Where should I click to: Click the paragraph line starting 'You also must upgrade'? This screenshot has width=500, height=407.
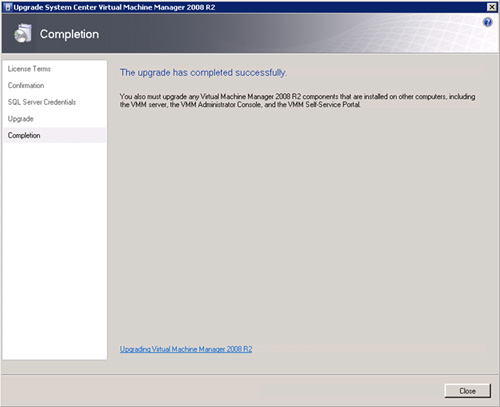coord(297,96)
